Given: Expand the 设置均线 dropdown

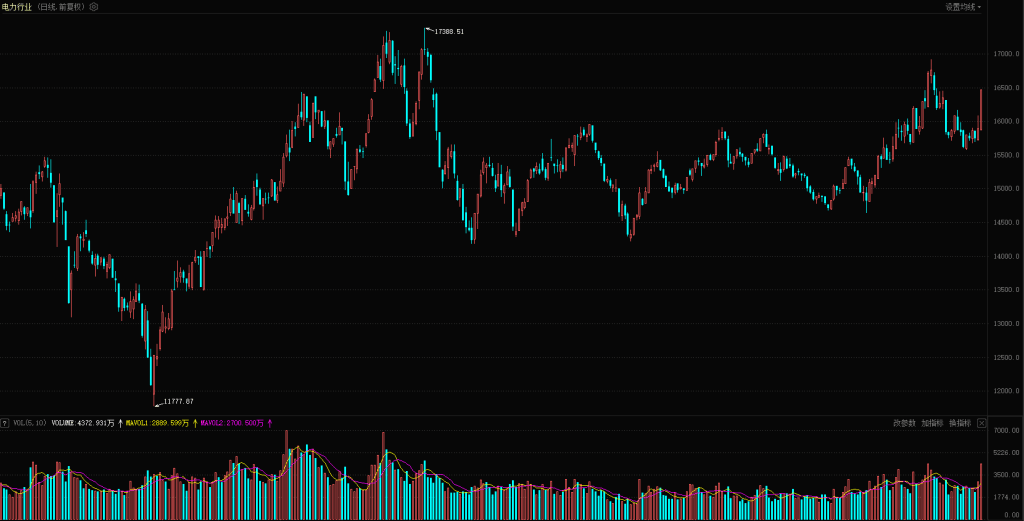Looking at the screenshot, I should coord(963,7).
